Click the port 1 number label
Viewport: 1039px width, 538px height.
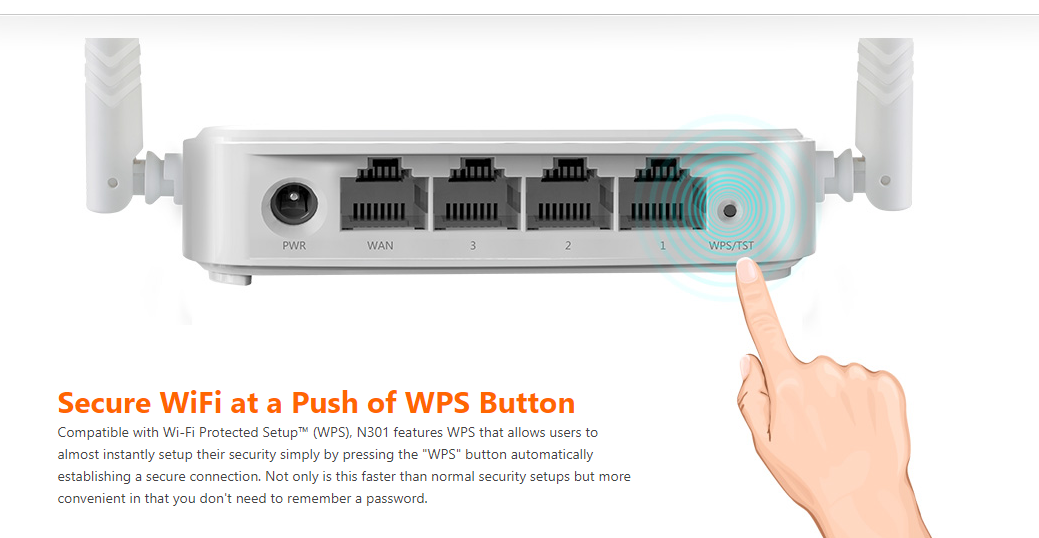(663, 245)
